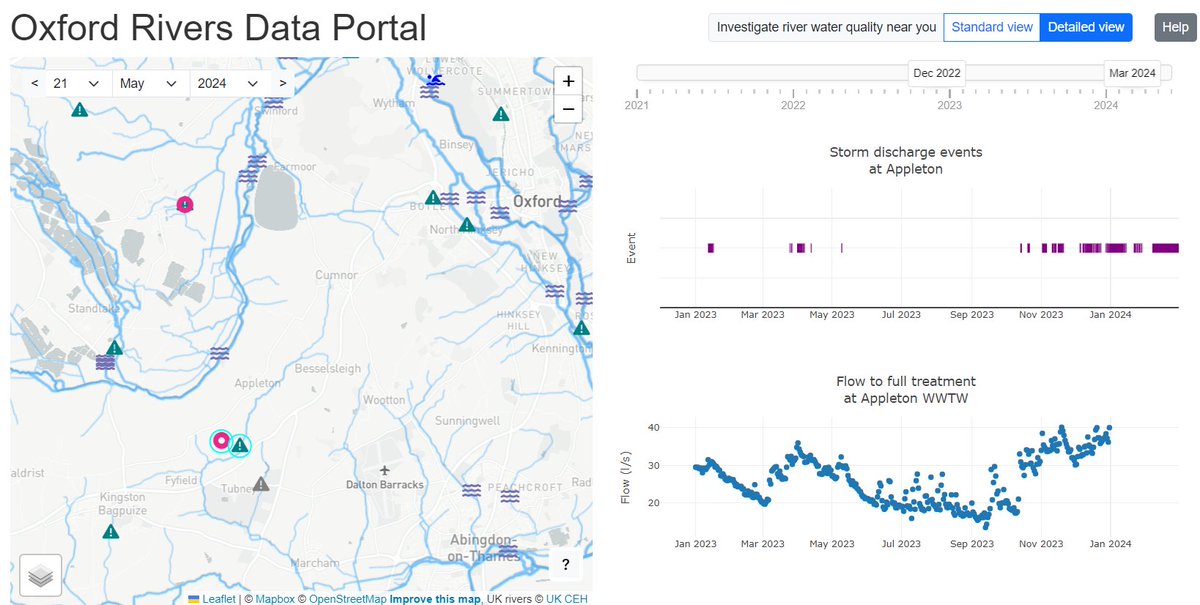
Task: Switch to Detailed view
Action: pos(1086,28)
